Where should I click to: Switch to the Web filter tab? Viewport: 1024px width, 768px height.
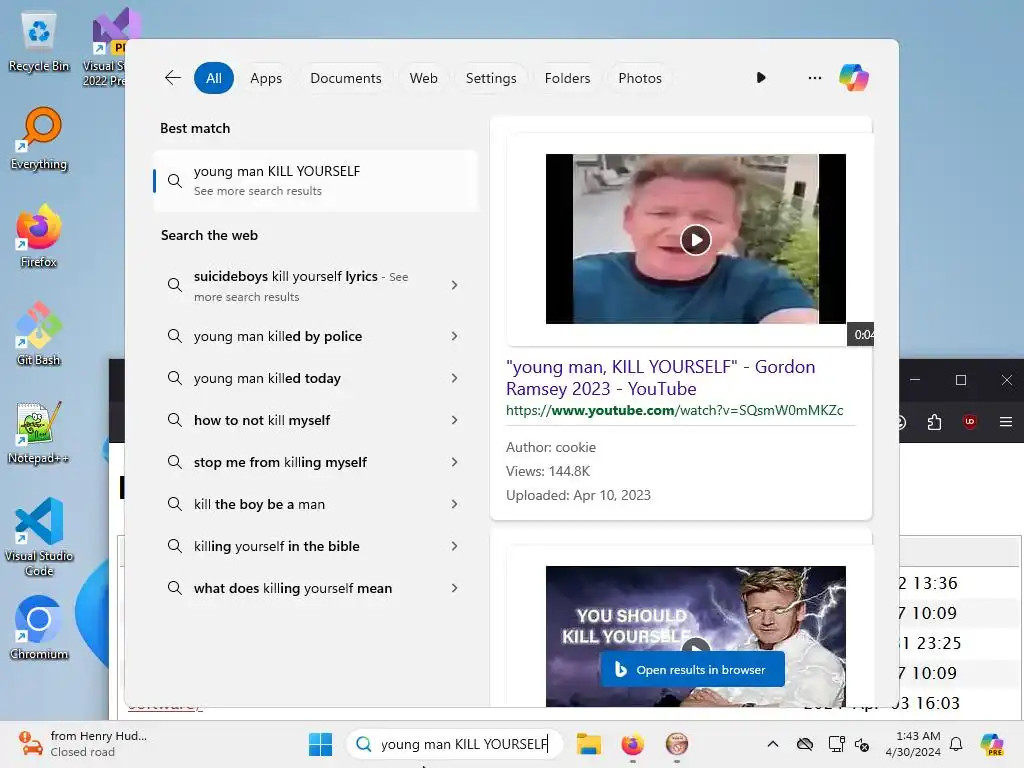pos(423,78)
